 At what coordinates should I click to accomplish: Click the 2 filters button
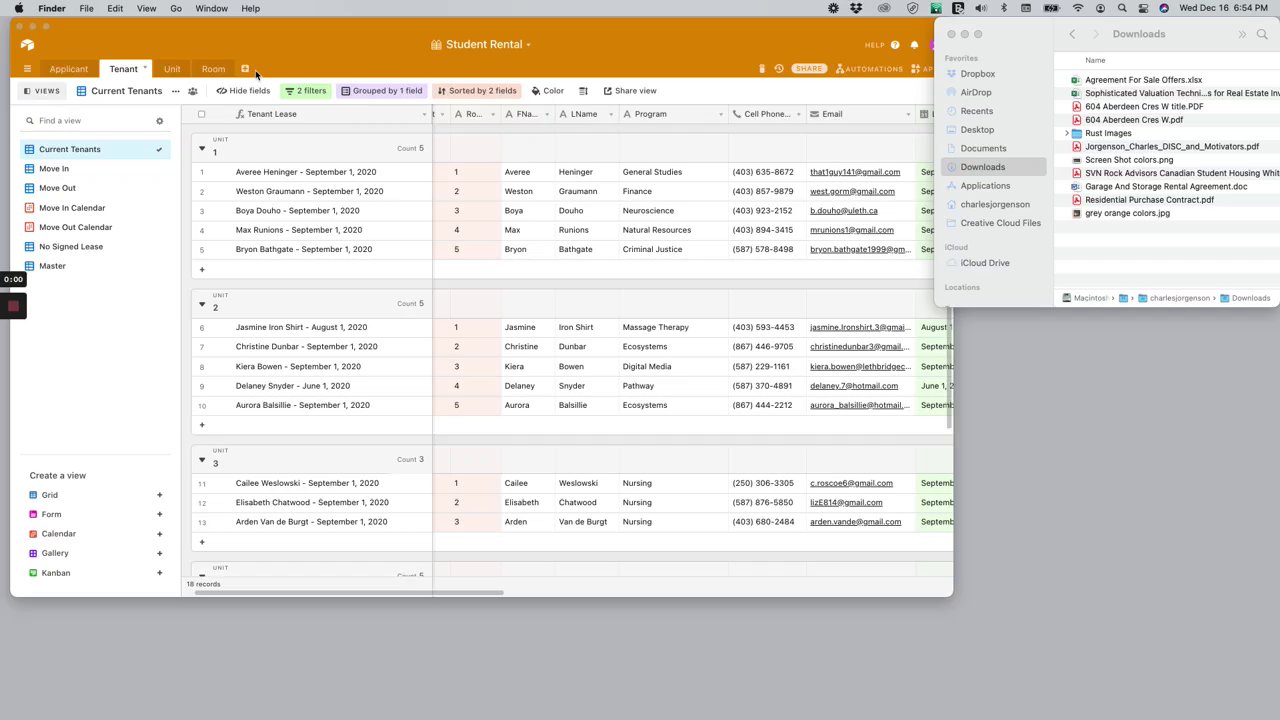[306, 91]
